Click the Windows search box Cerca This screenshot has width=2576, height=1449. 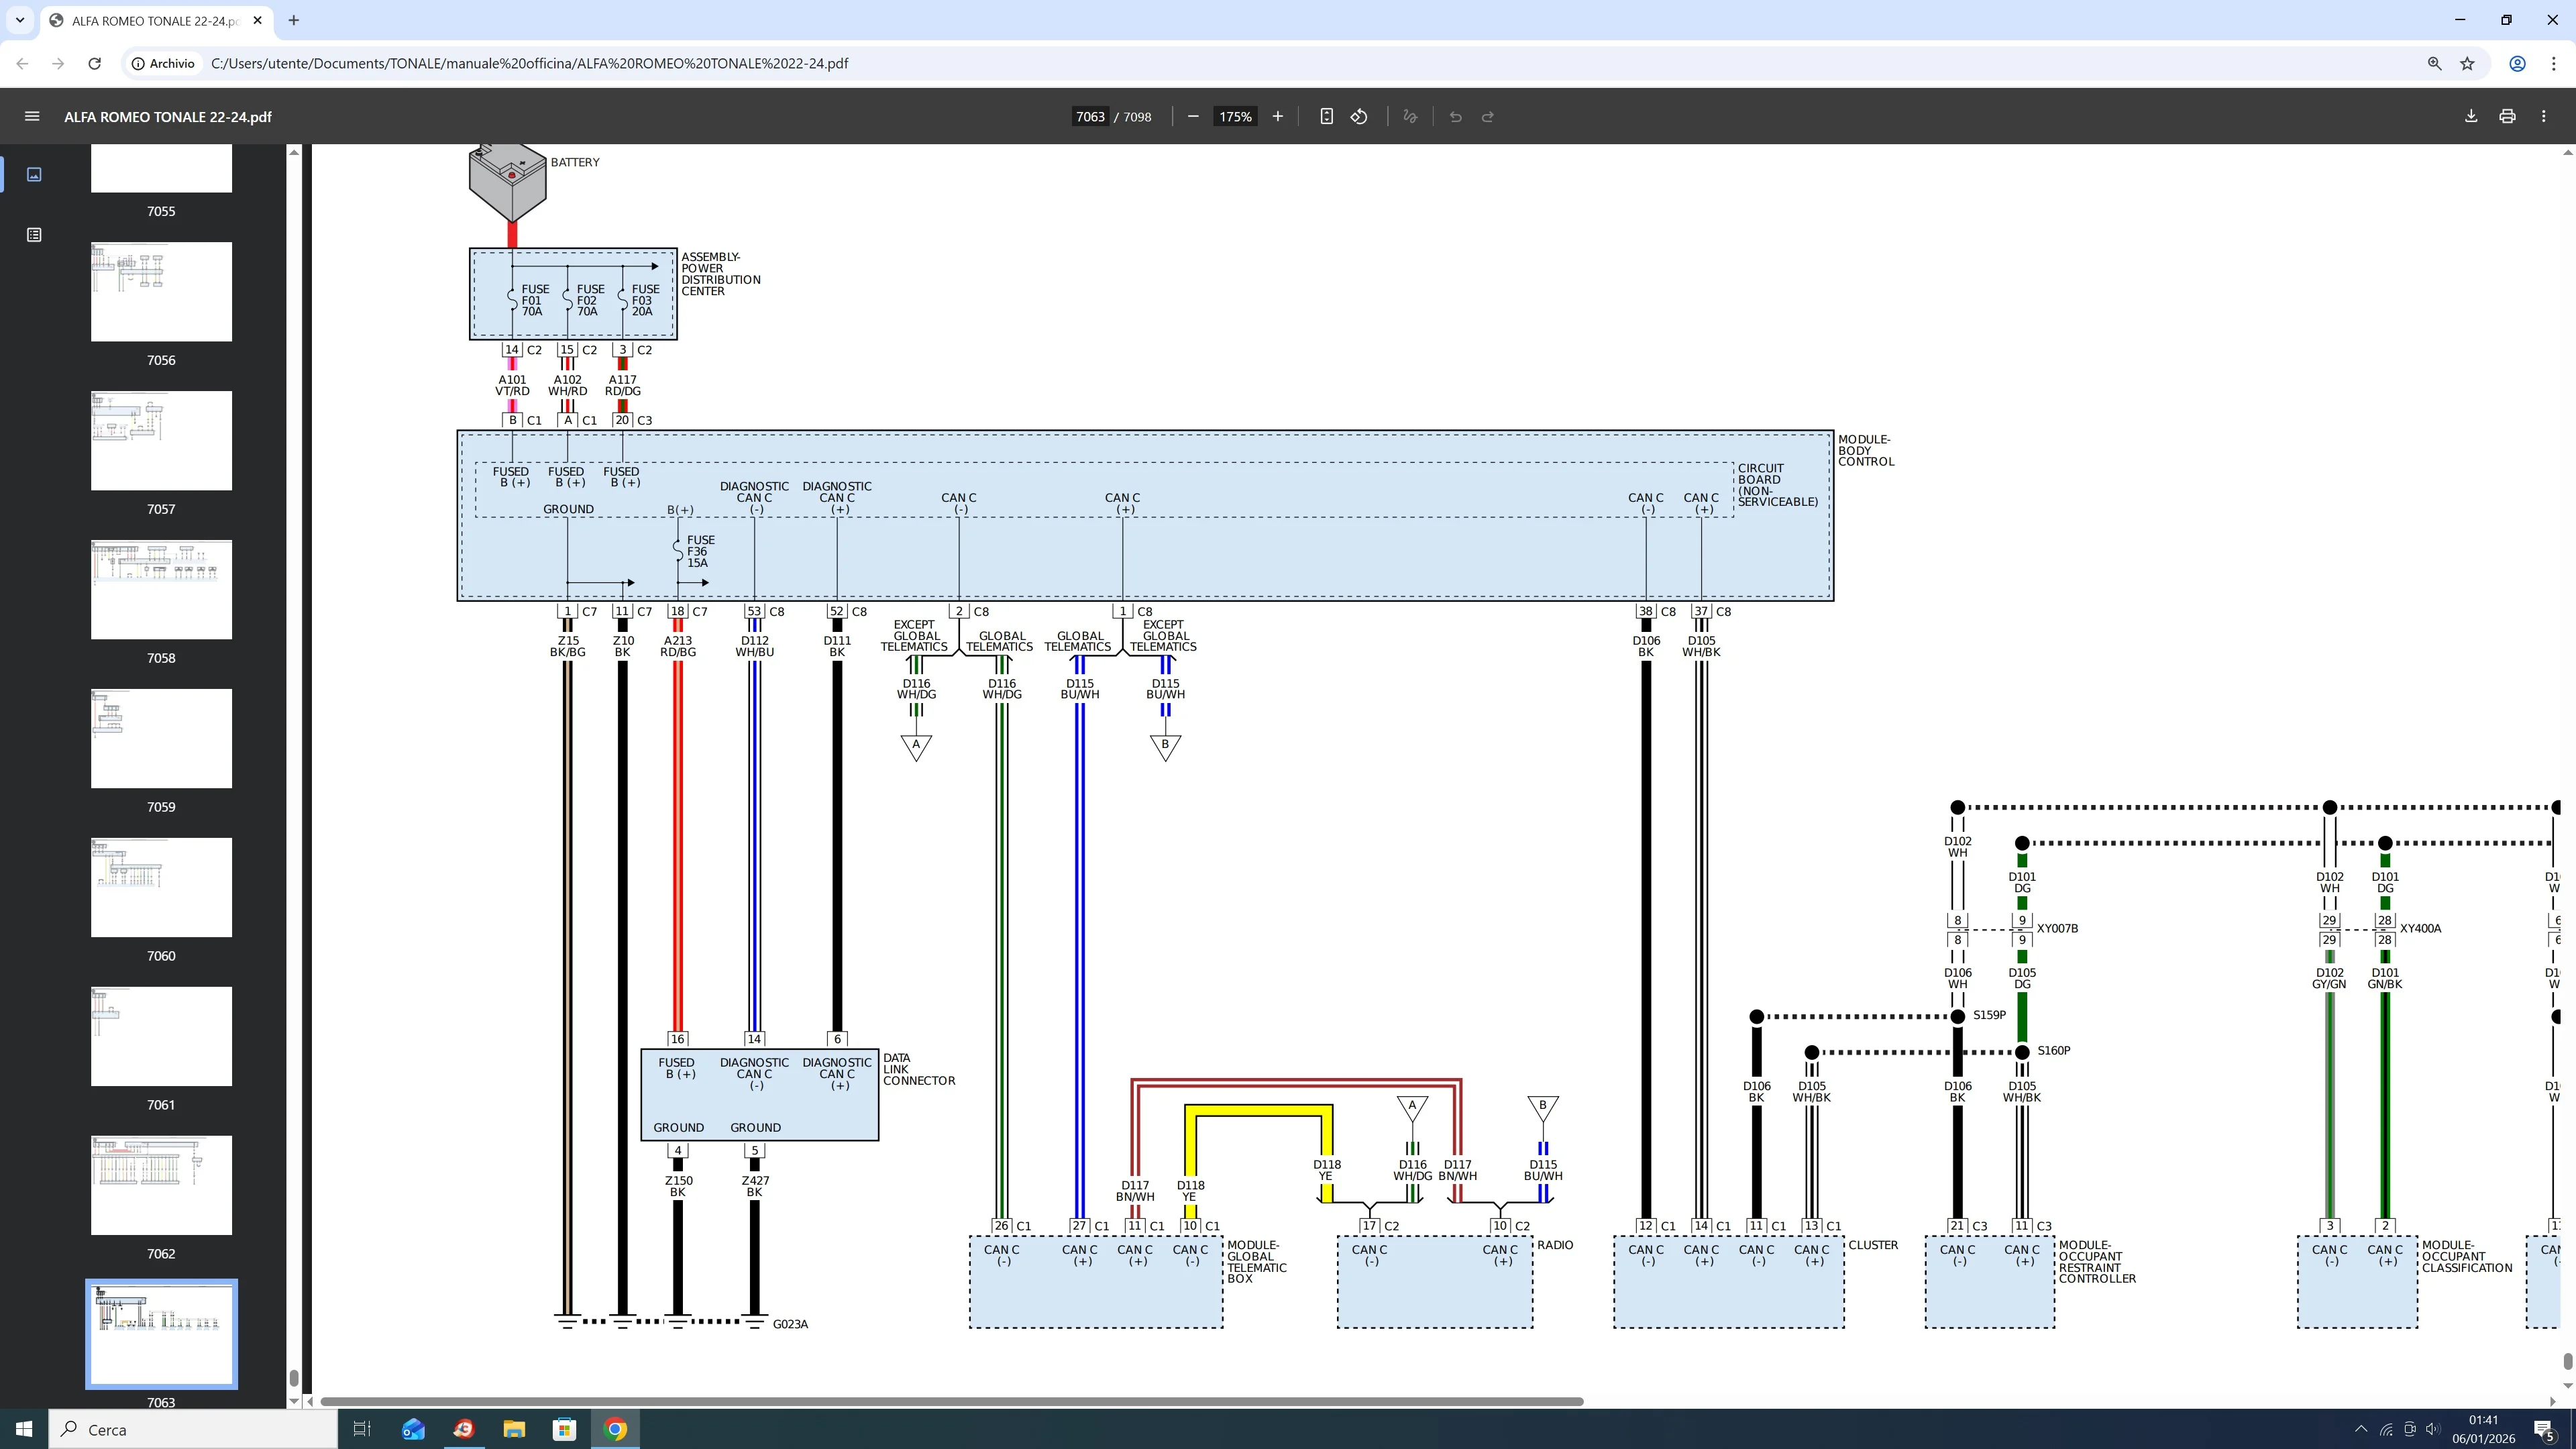click(x=194, y=1429)
